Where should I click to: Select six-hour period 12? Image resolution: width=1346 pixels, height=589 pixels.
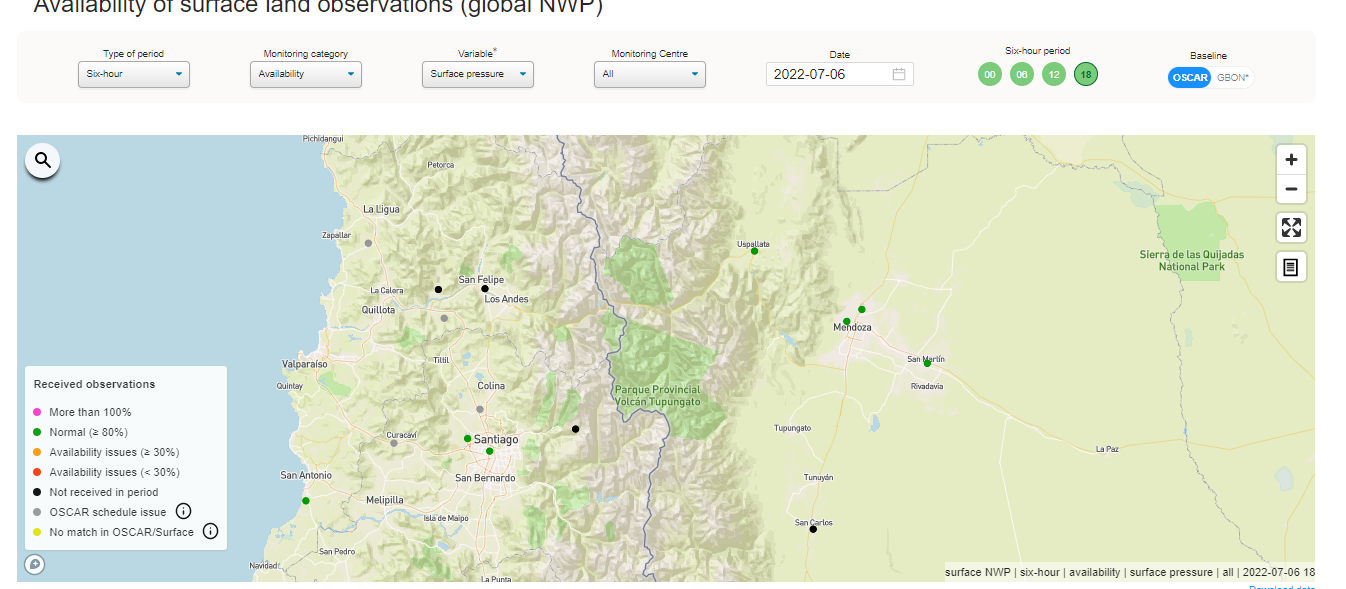coord(1054,75)
